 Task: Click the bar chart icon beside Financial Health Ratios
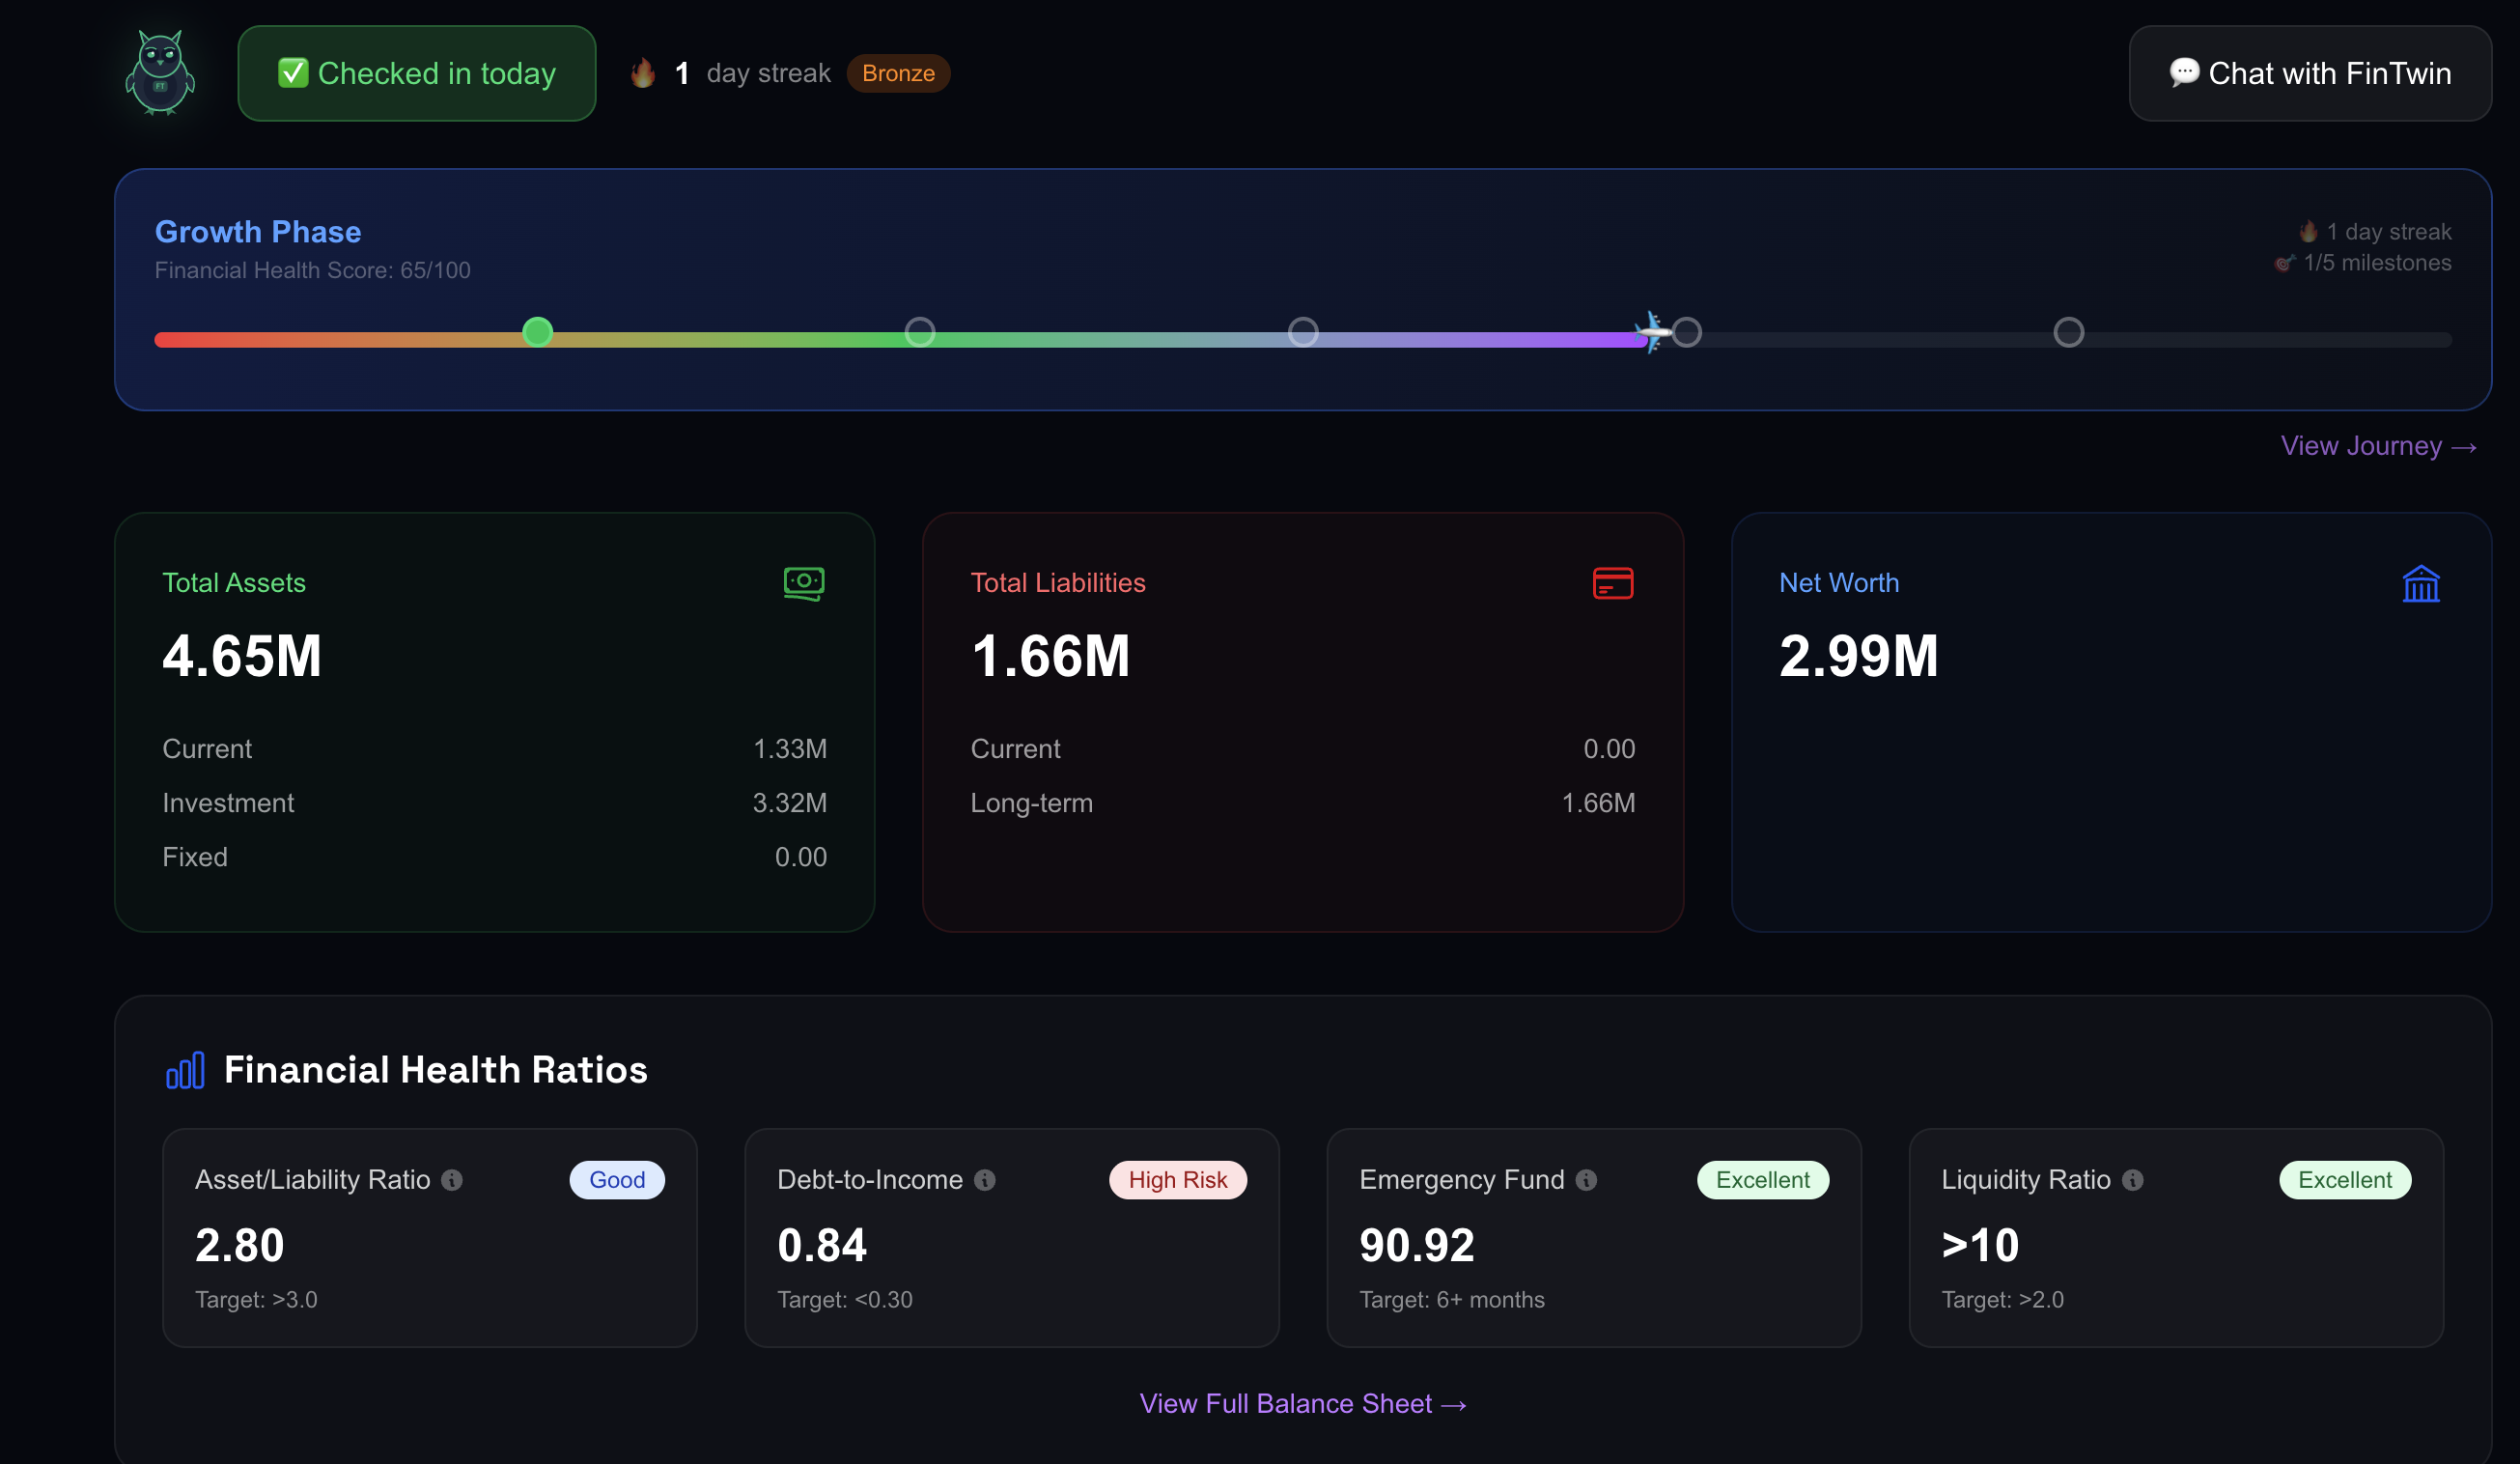pyautogui.click(x=185, y=1070)
